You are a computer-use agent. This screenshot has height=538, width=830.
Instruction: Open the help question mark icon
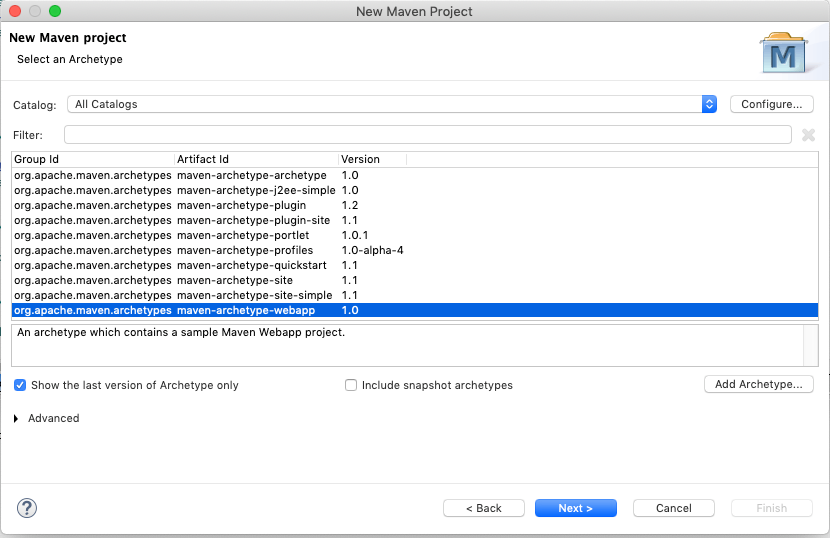26,508
